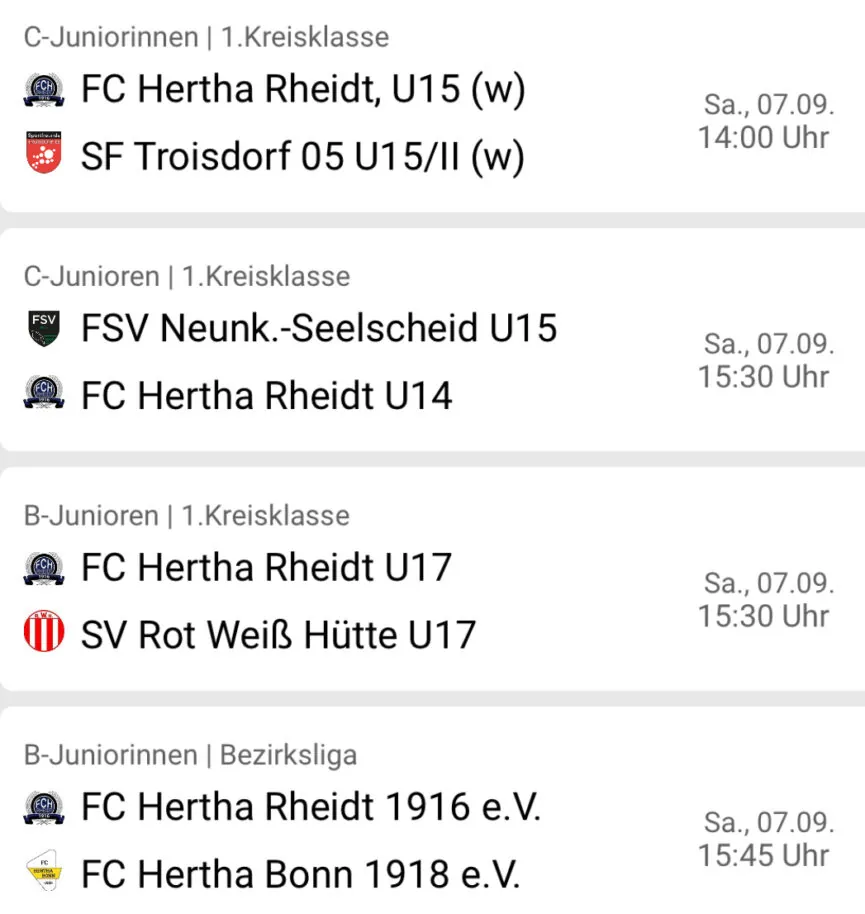865x914 pixels.
Task: Click the red SF Troisdorf 05 crest
Action: (44, 153)
